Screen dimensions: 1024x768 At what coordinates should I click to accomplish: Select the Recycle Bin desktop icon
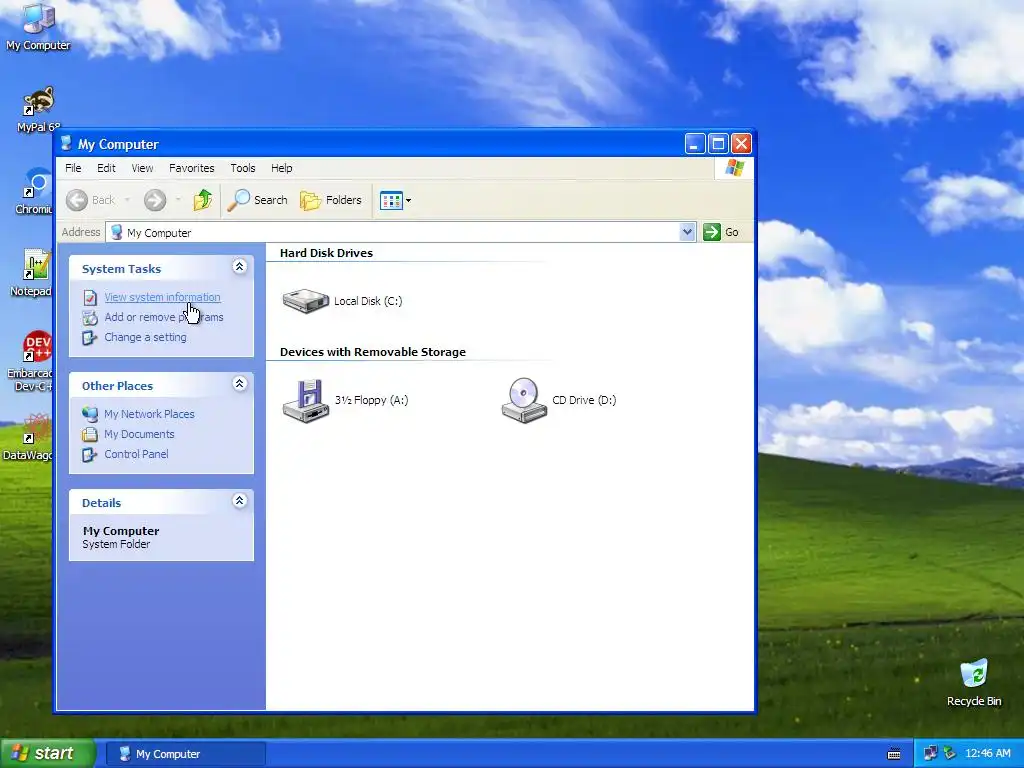974,682
